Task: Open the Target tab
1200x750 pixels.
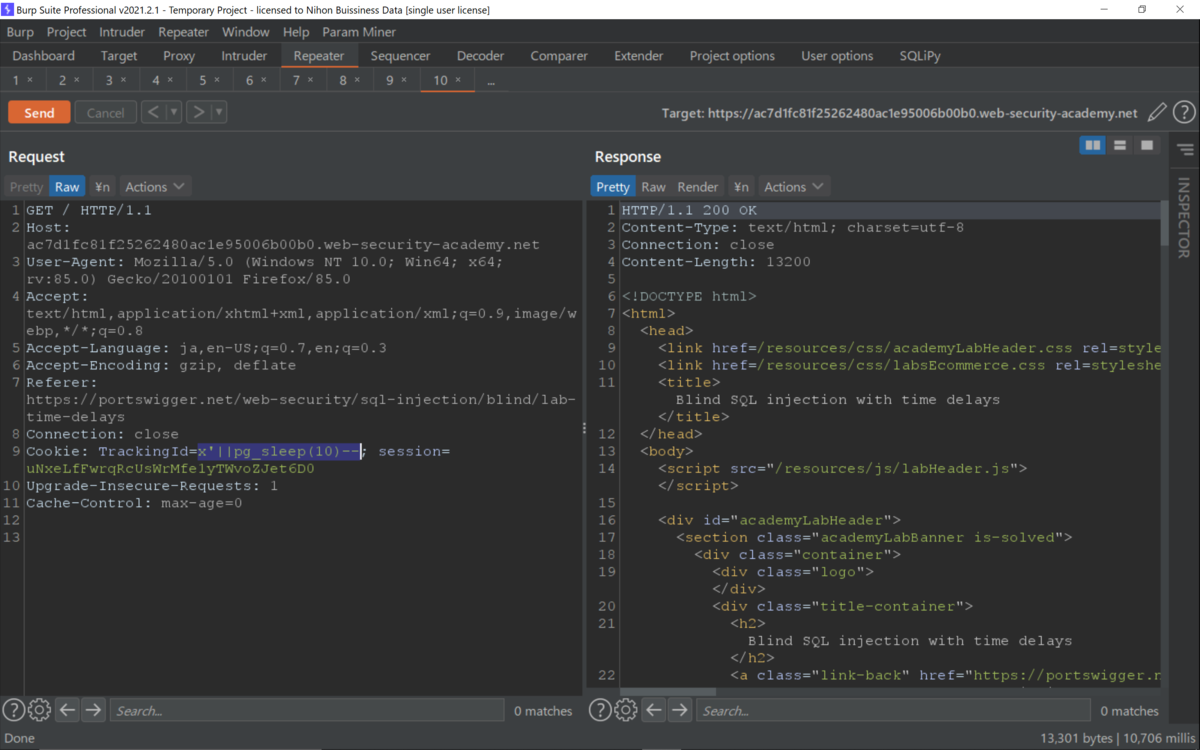Action: pos(119,56)
